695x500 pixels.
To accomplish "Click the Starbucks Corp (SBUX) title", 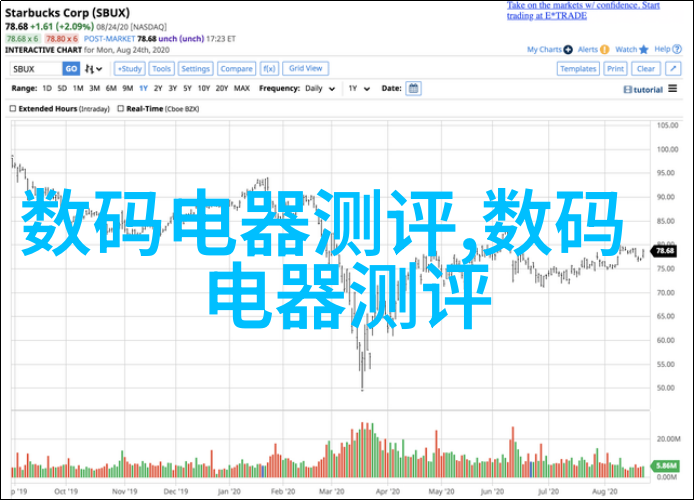I will (67, 13).
